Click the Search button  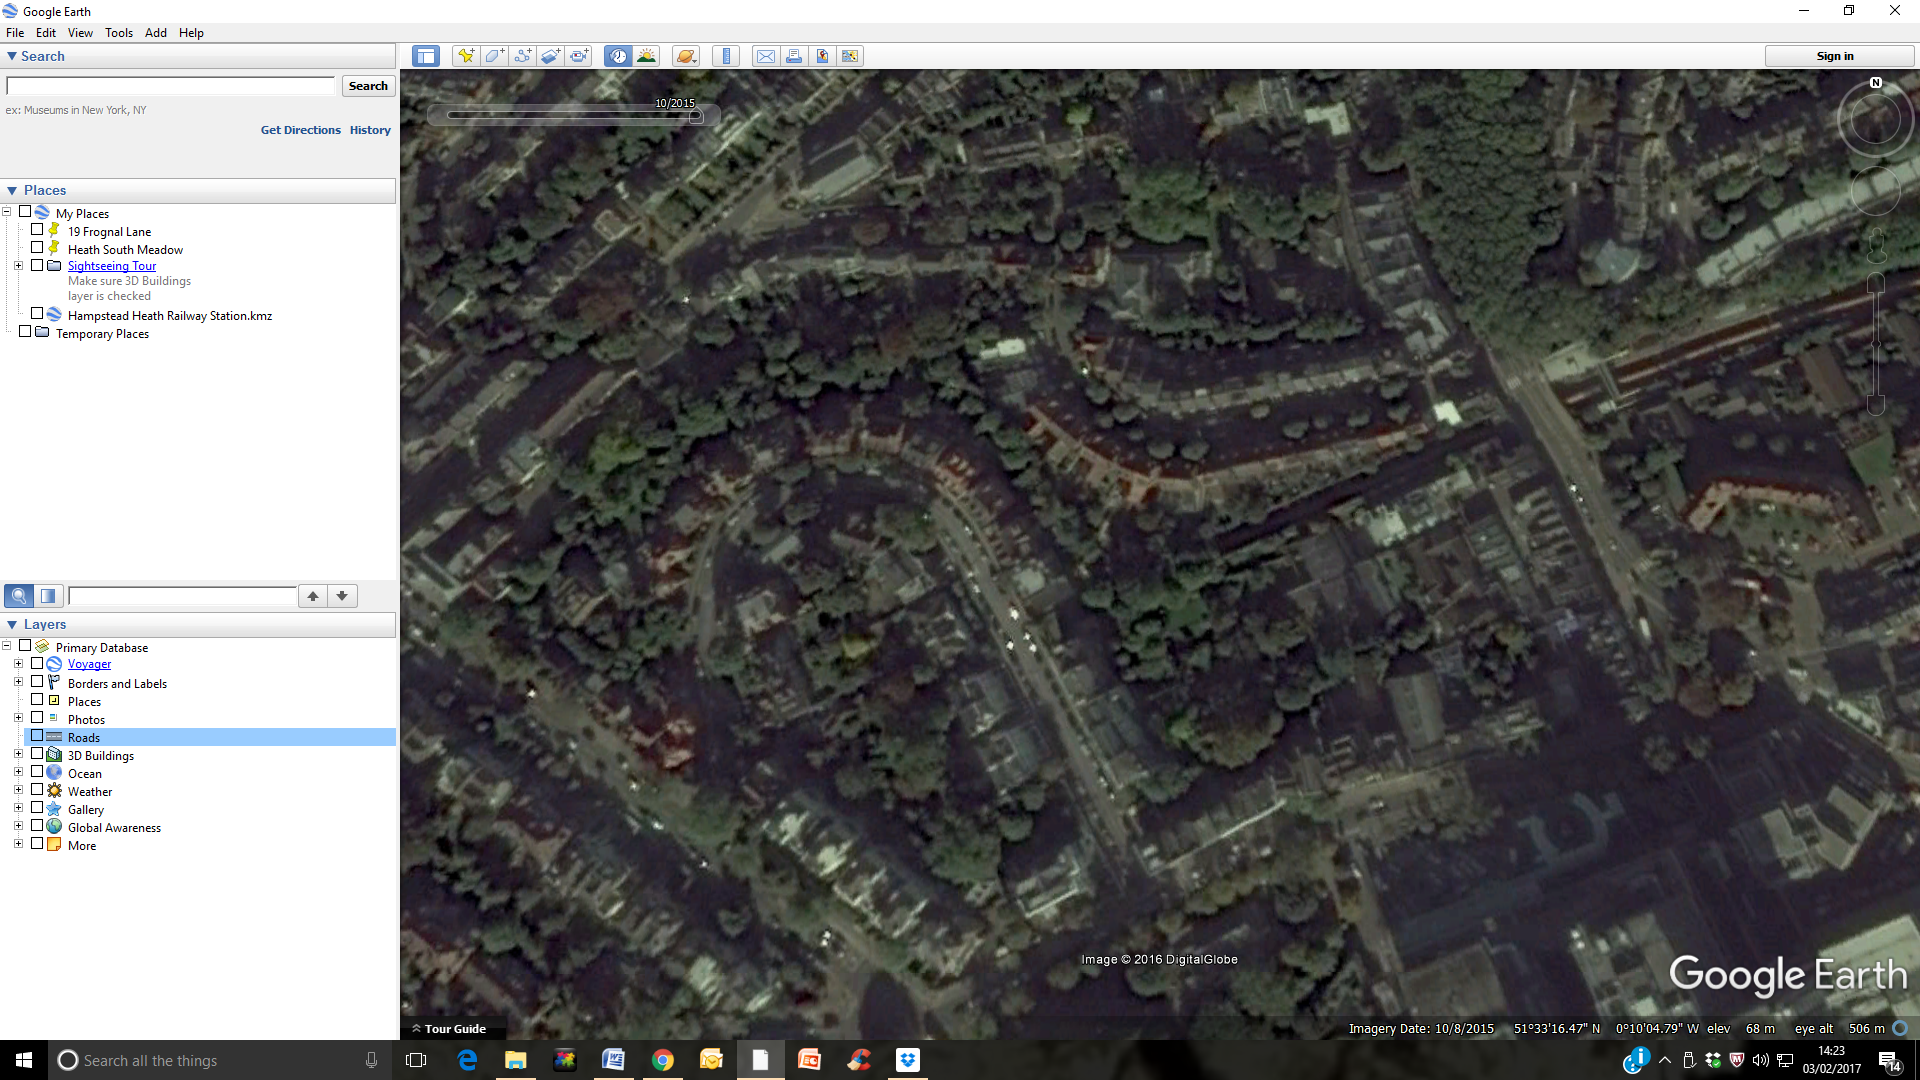368,86
